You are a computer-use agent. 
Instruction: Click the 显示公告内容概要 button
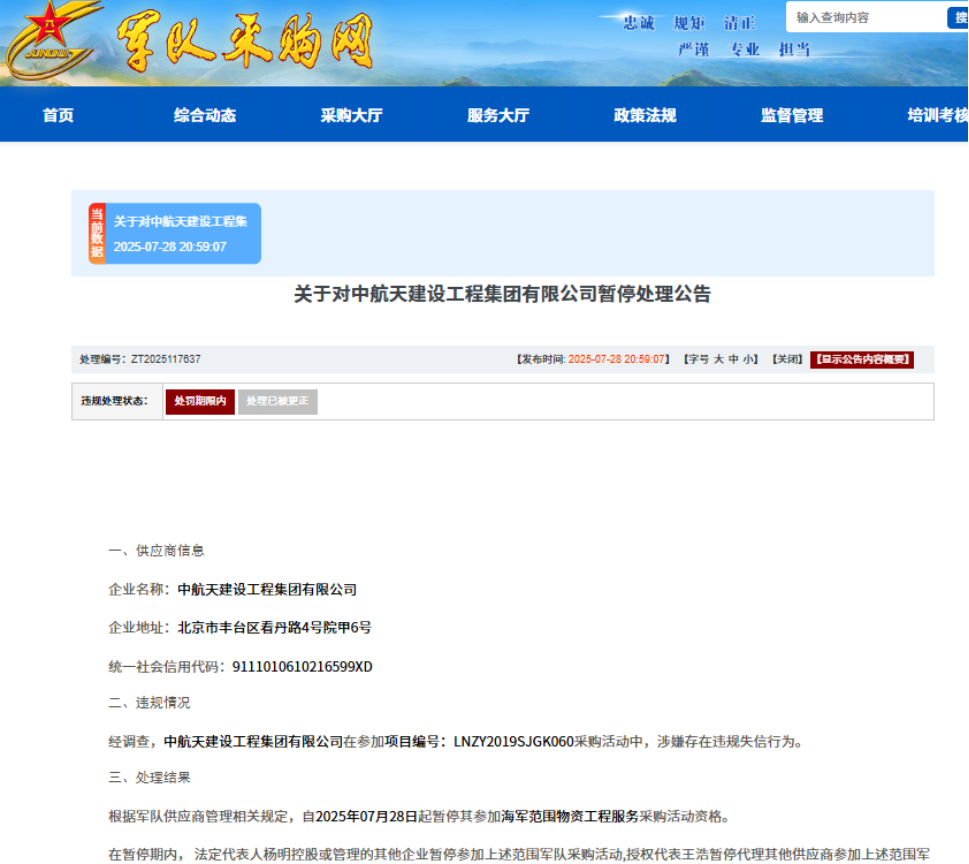click(x=862, y=360)
